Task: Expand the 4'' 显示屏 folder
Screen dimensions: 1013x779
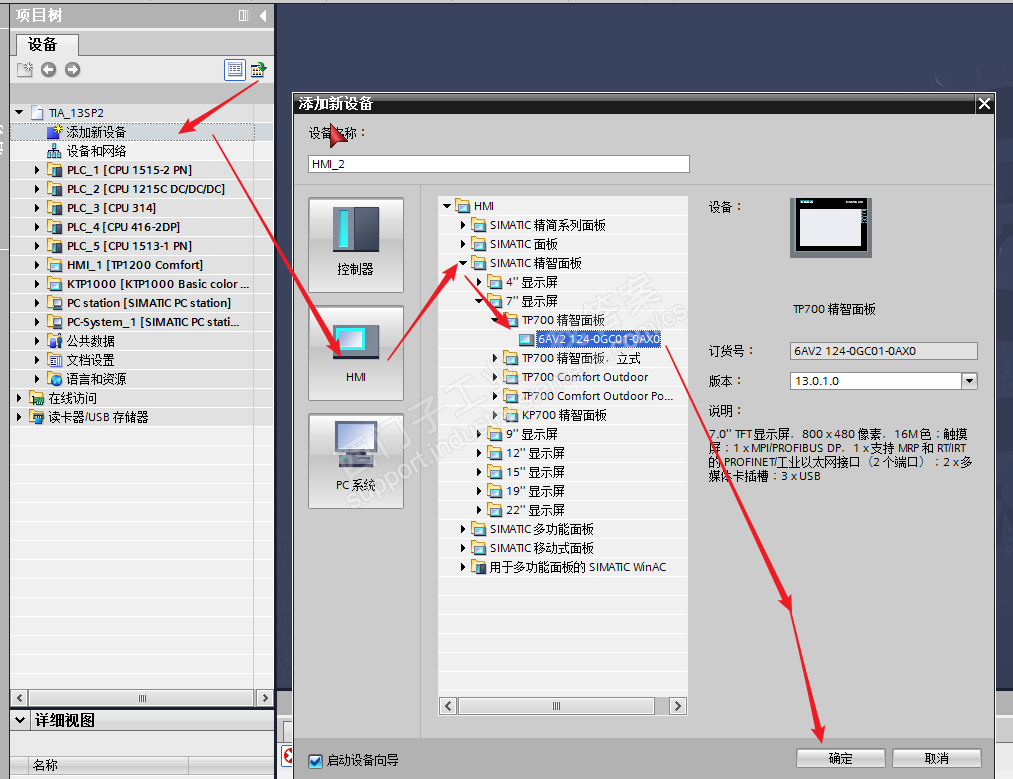Action: 479,282
